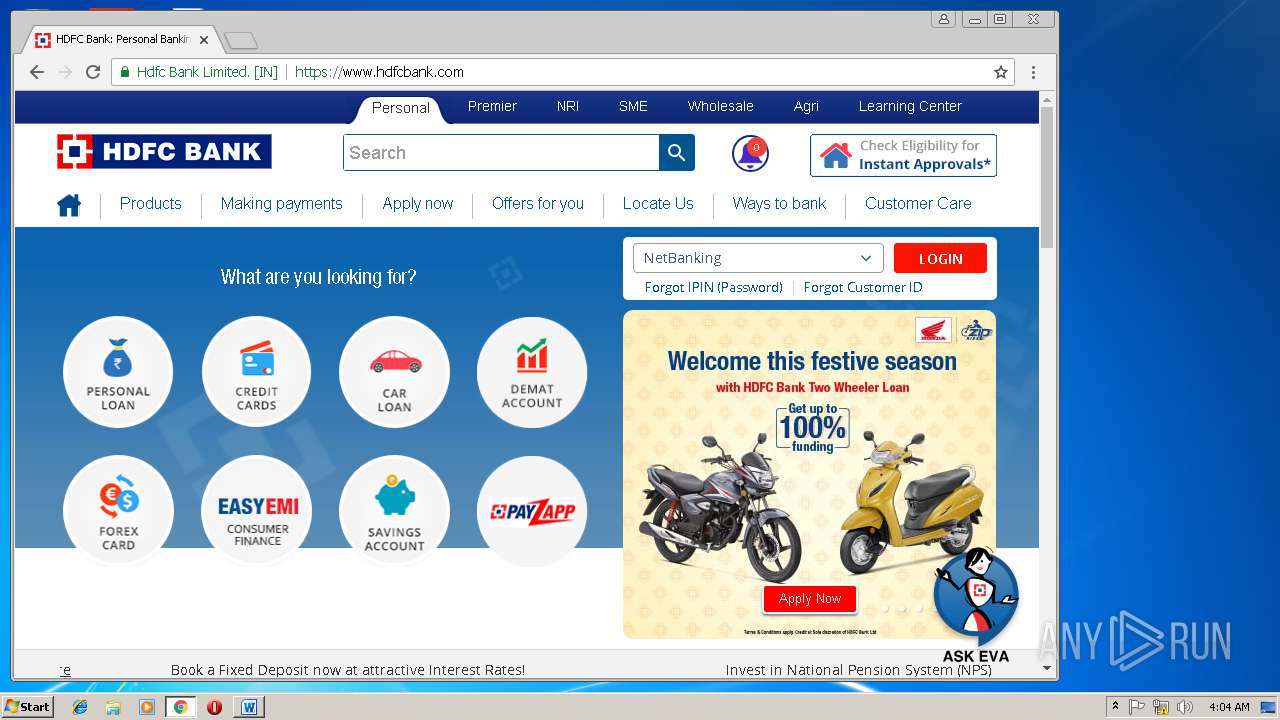
Task: Open the Offers for you menu
Action: 538,203
